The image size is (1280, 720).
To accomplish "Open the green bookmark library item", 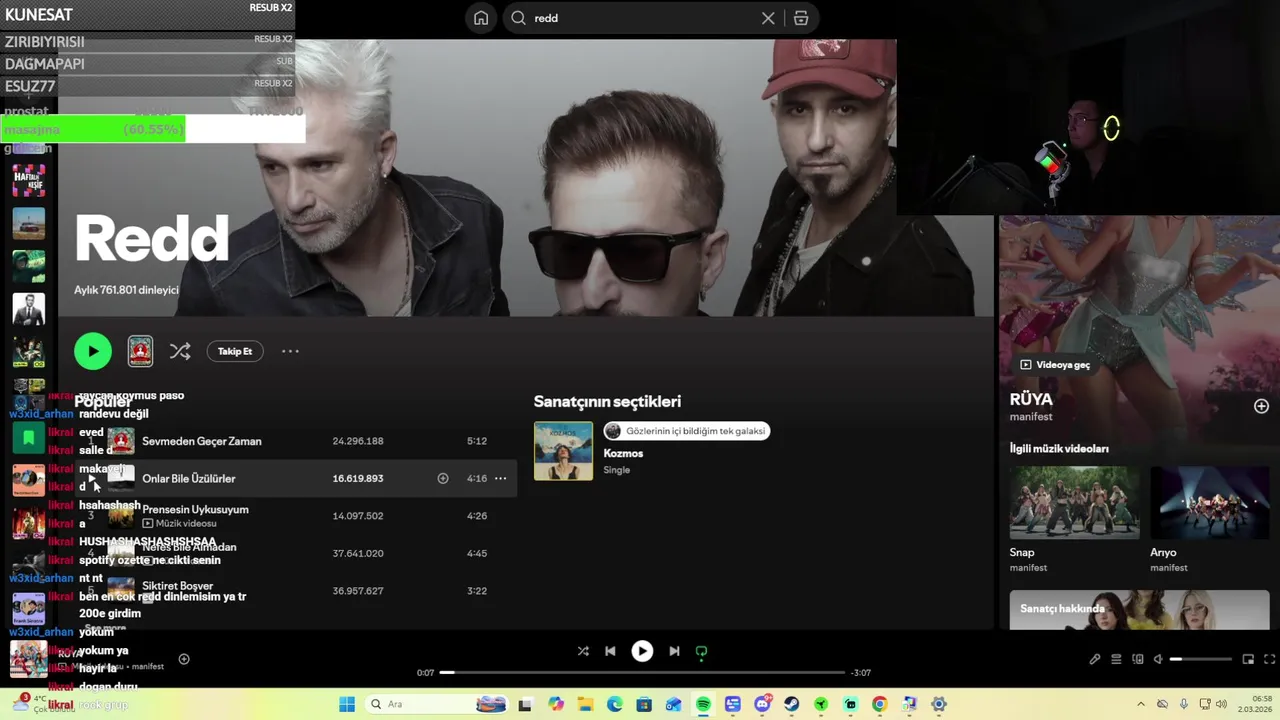I will click(x=28, y=437).
